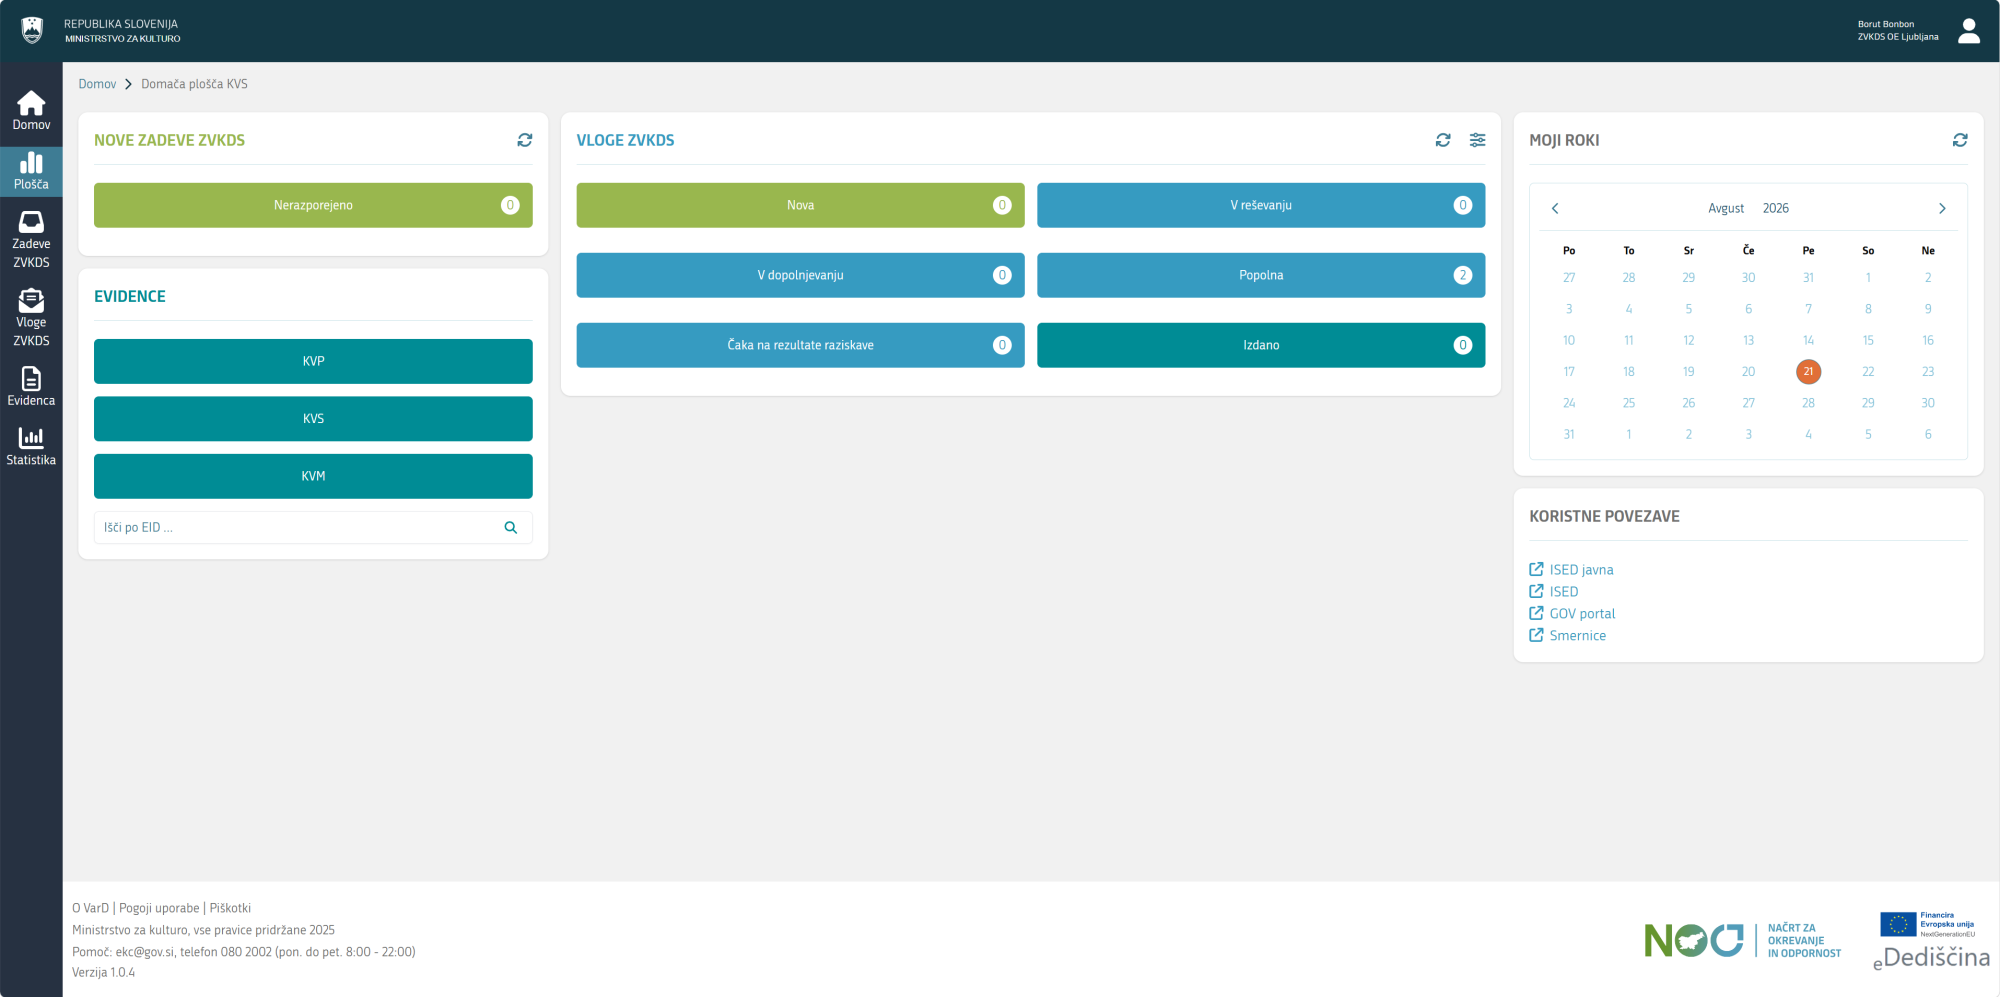
Task: Open filter settings for Vloge ZVKDS
Action: (x=1477, y=140)
